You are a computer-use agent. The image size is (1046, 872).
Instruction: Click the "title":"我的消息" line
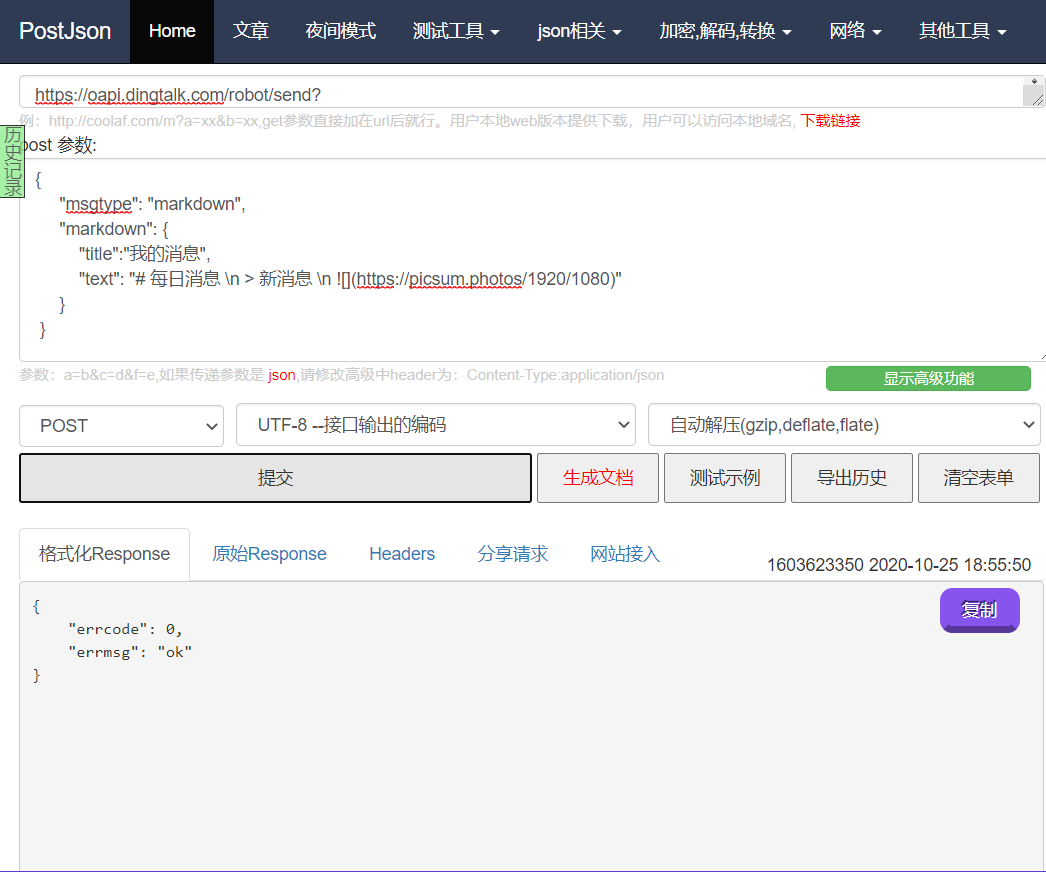[x=145, y=254]
